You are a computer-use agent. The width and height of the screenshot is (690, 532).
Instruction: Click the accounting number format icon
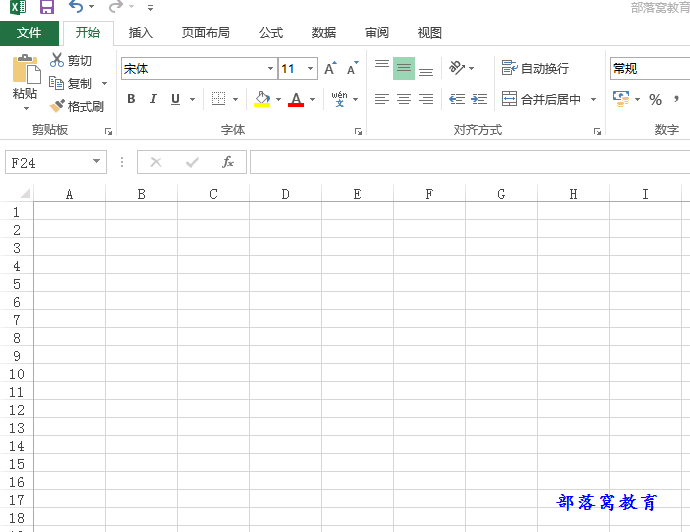click(x=621, y=99)
